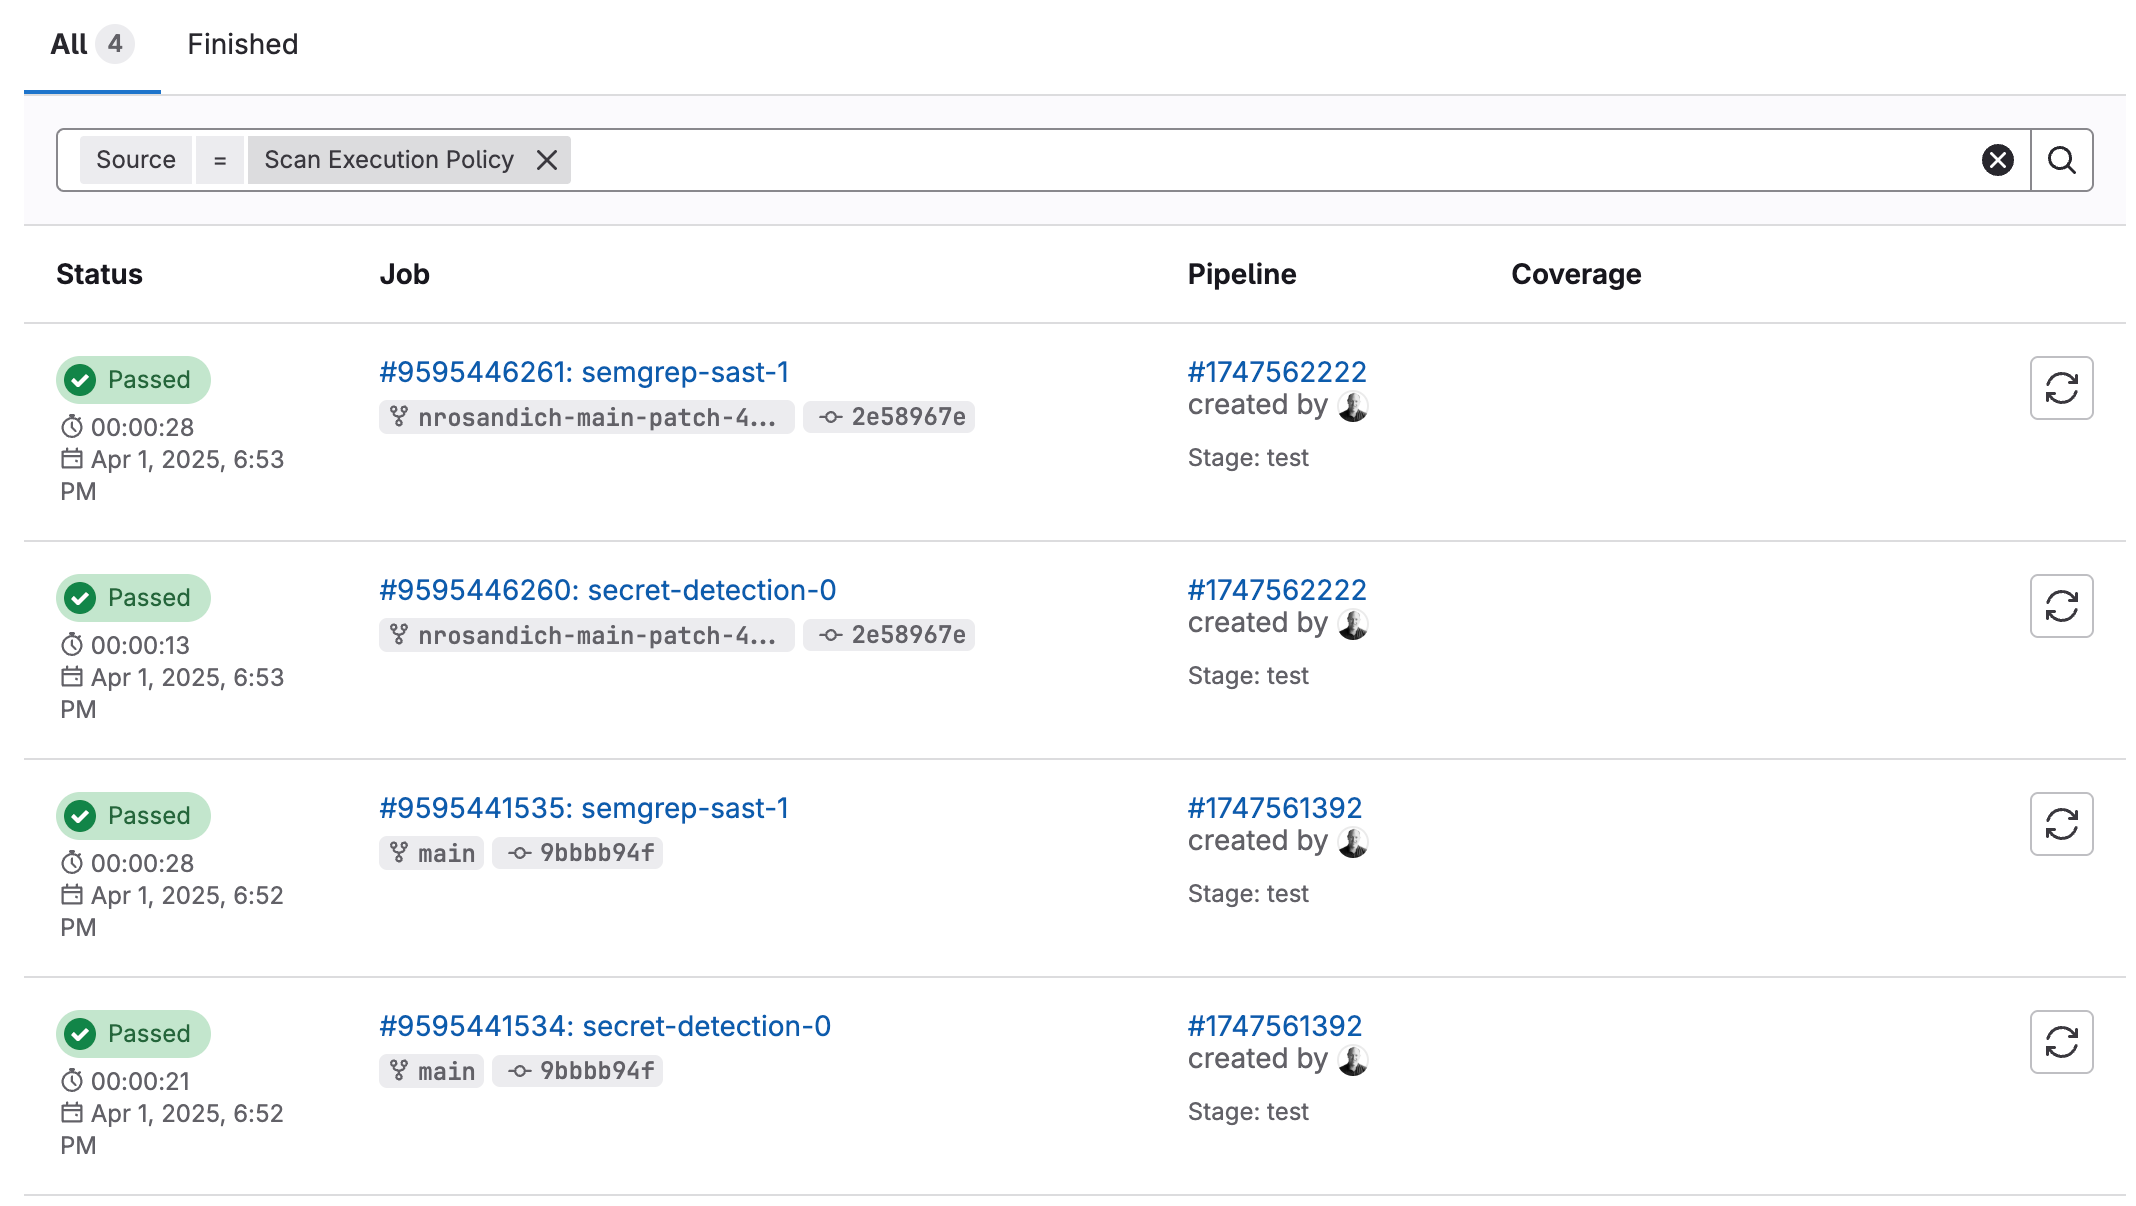Image resolution: width=2136 pixels, height=1206 pixels.
Task: Click the main branch label in the third row
Action: pyautogui.click(x=445, y=853)
